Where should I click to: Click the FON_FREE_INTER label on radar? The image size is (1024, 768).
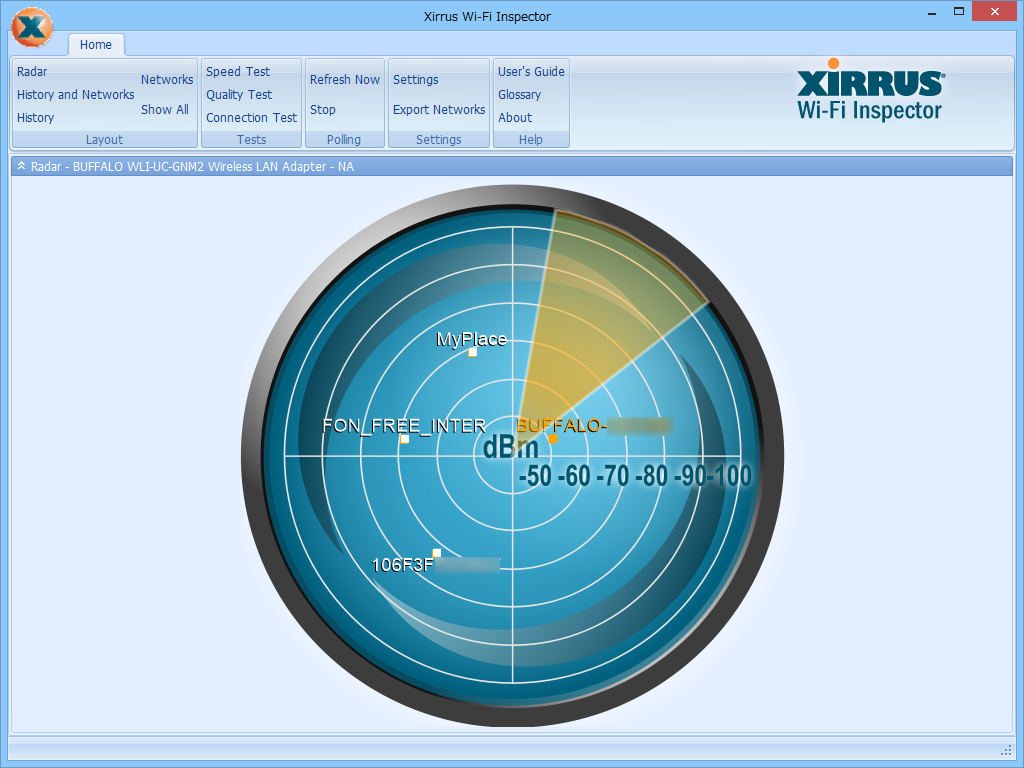[x=404, y=426]
